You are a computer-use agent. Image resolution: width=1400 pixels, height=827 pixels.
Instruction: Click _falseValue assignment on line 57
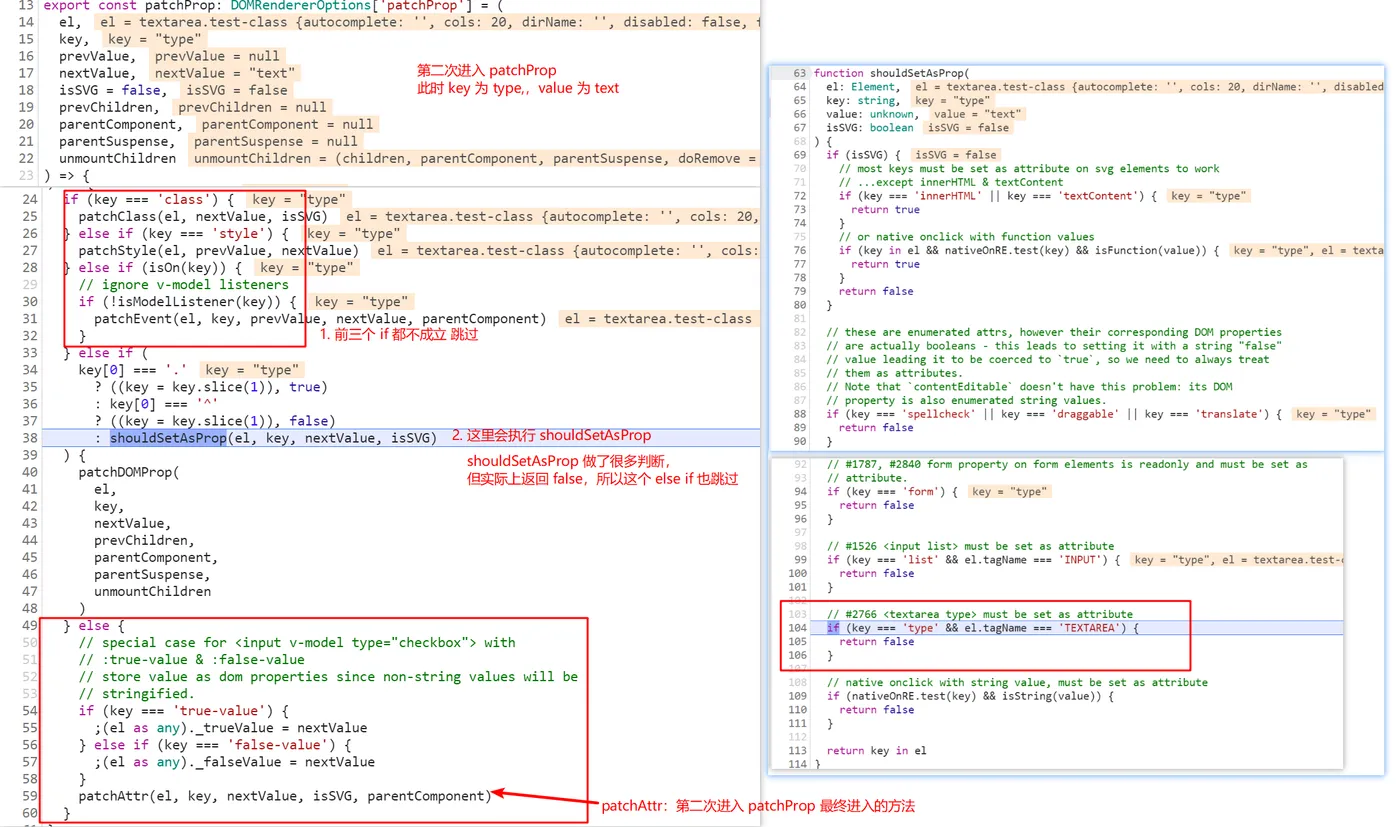[x=235, y=761]
